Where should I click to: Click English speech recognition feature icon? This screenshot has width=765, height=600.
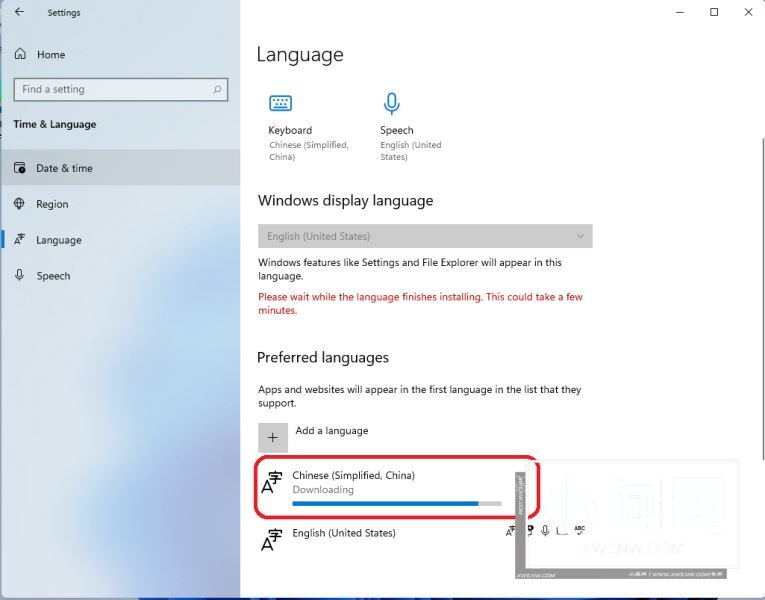[545, 530]
